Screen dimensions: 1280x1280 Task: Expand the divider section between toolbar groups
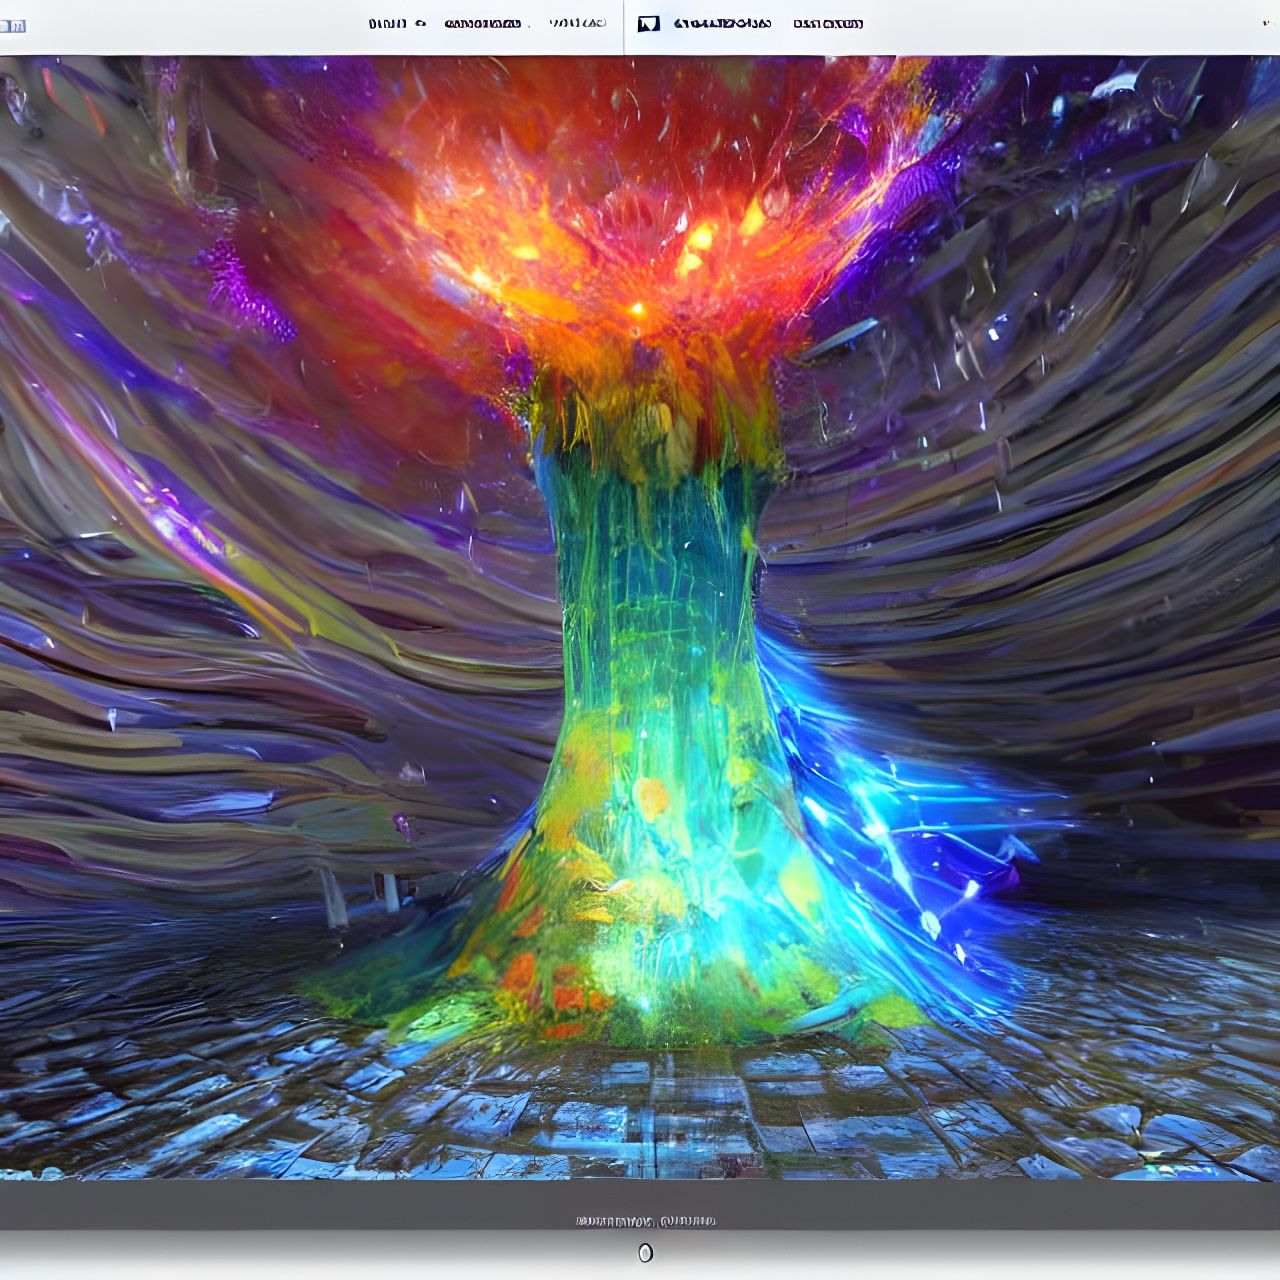tap(626, 20)
